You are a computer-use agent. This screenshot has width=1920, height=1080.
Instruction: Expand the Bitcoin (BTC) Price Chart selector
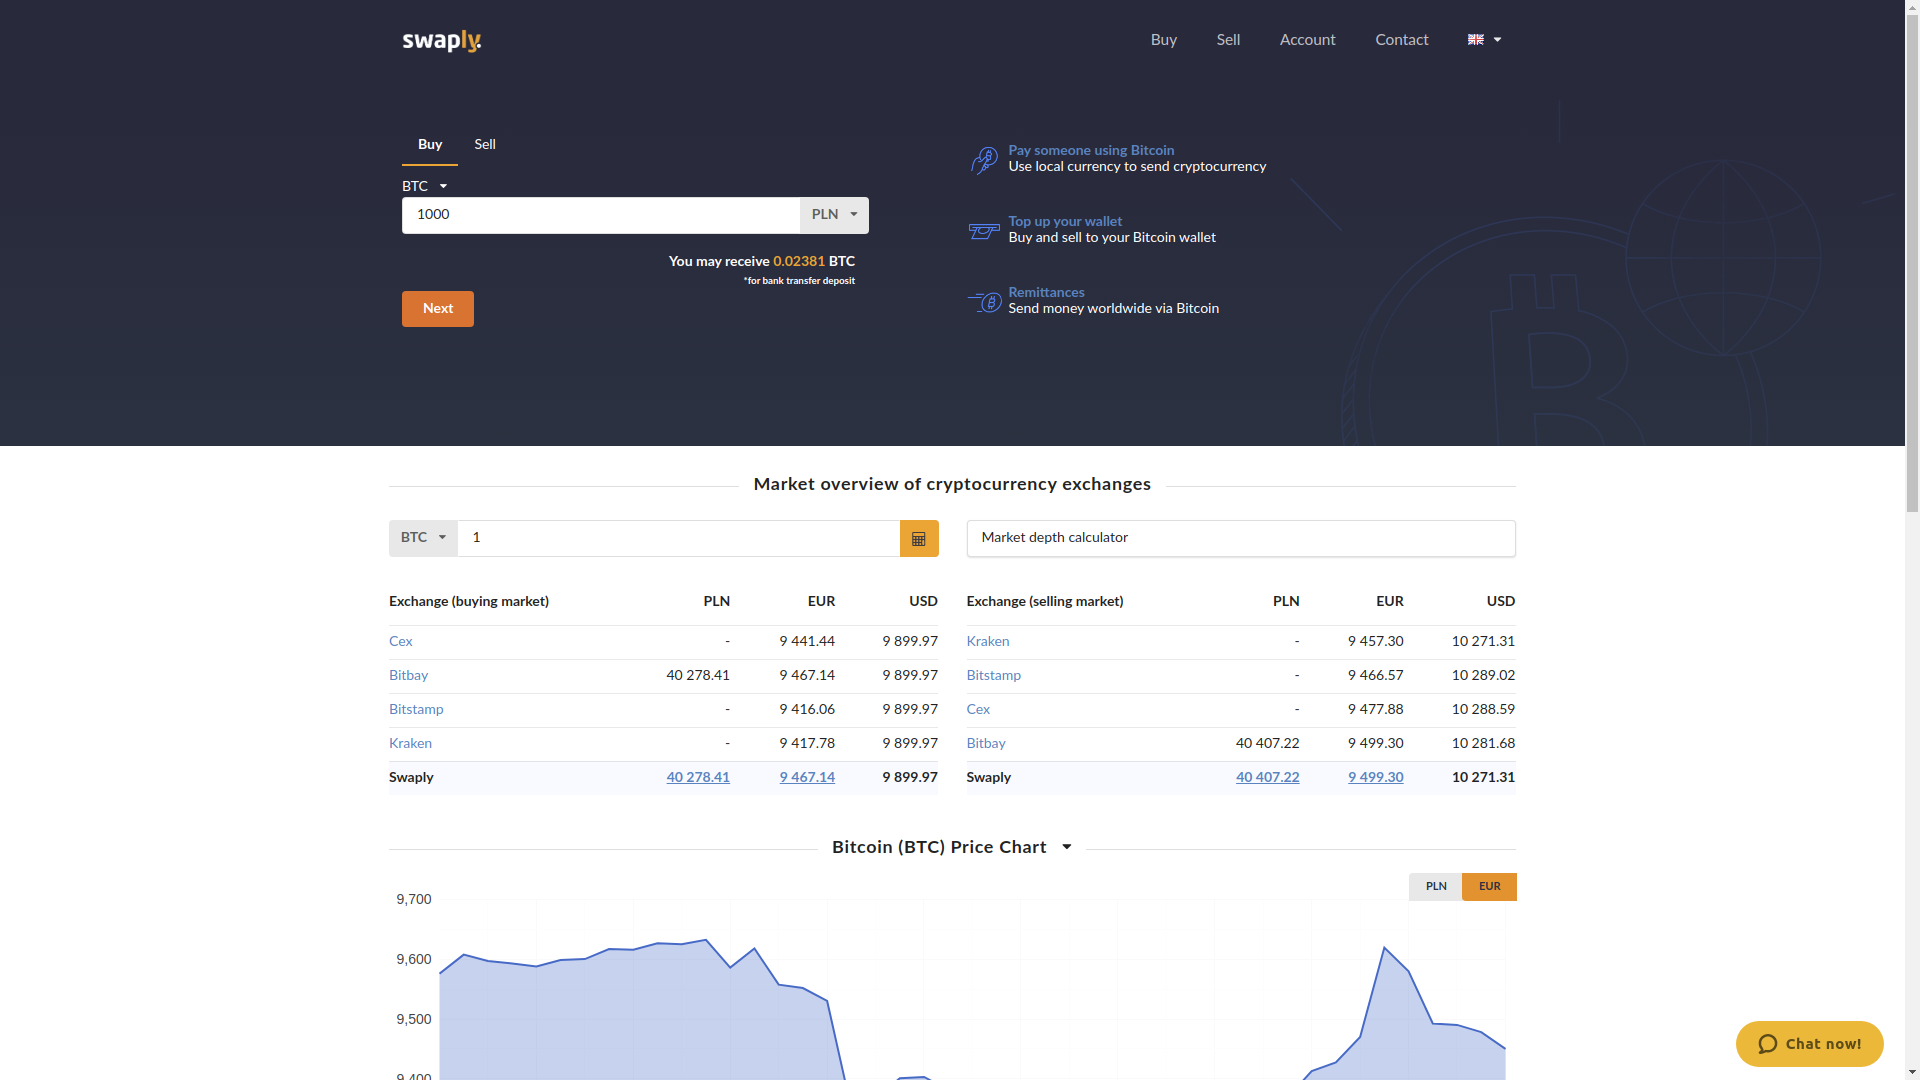click(x=1065, y=847)
